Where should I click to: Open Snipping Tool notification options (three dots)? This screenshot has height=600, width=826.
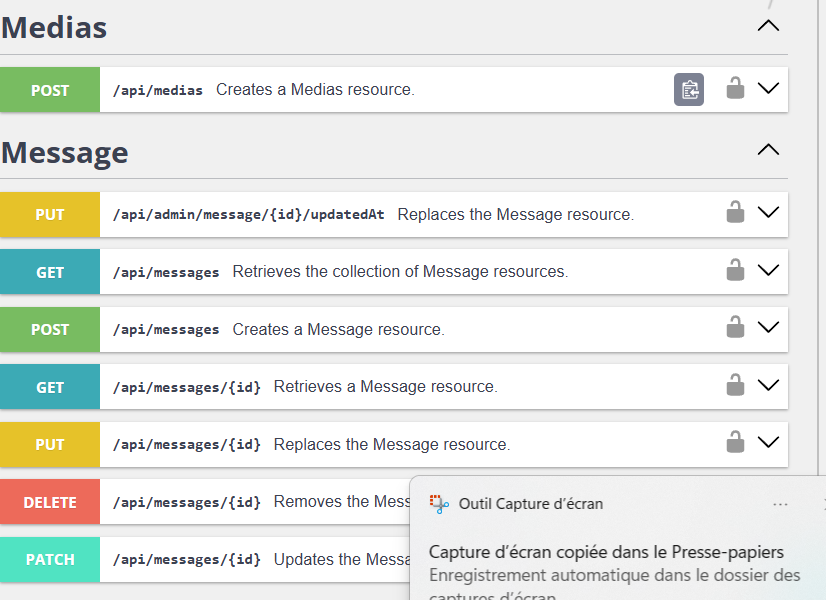pos(780,504)
